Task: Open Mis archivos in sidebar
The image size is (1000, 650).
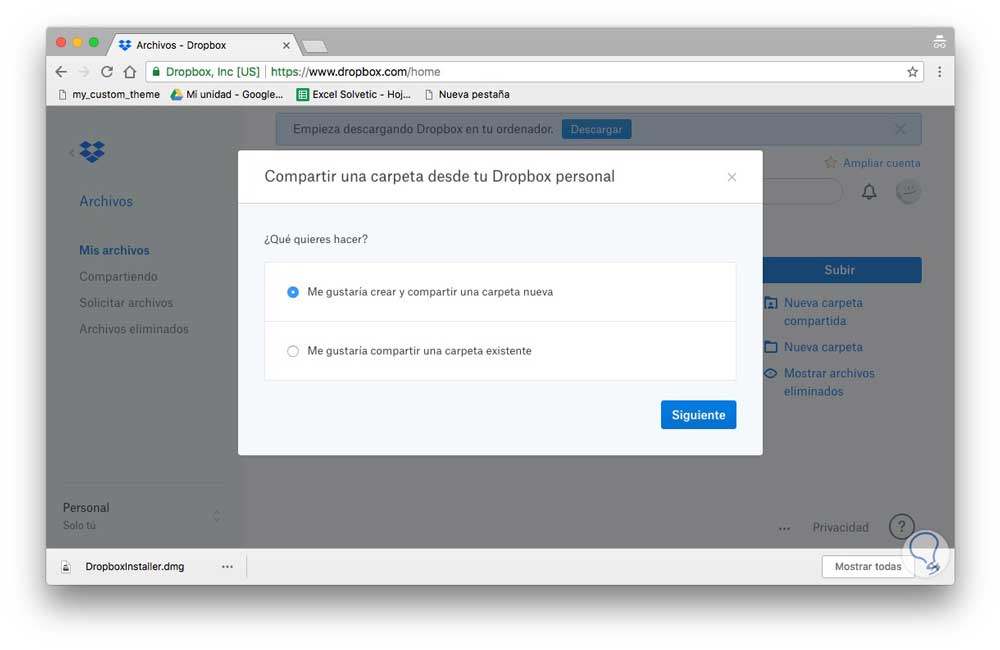Action: tap(114, 250)
